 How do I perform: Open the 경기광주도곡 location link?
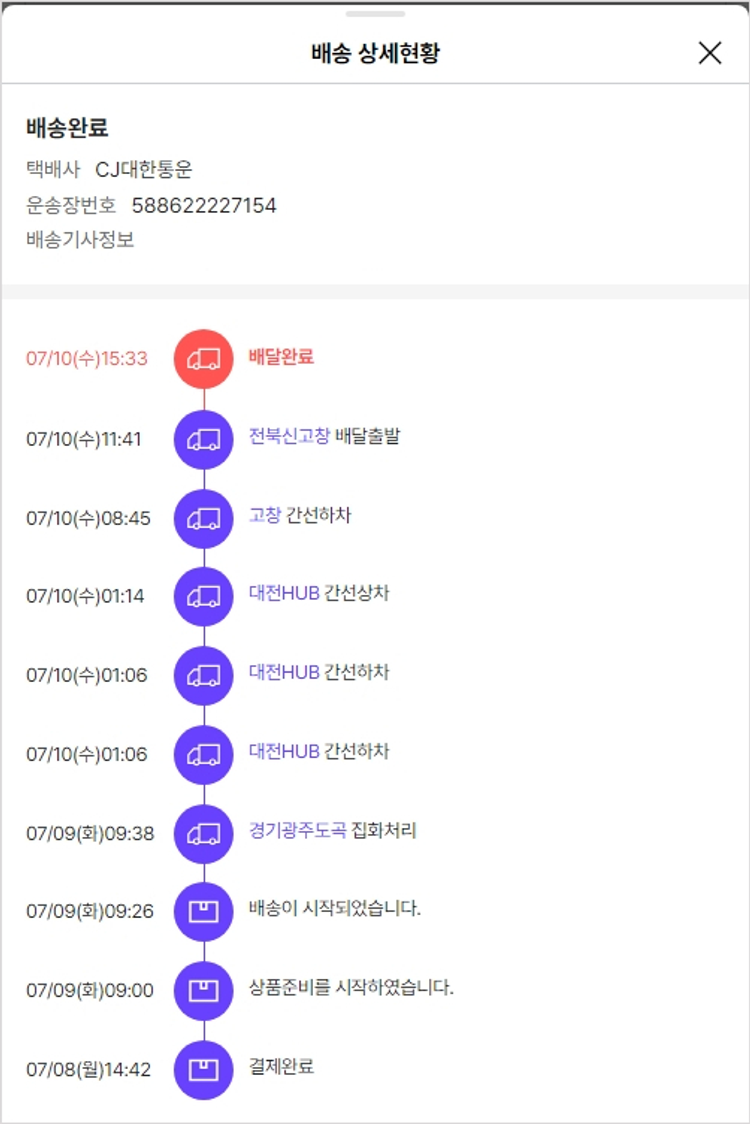click(297, 831)
